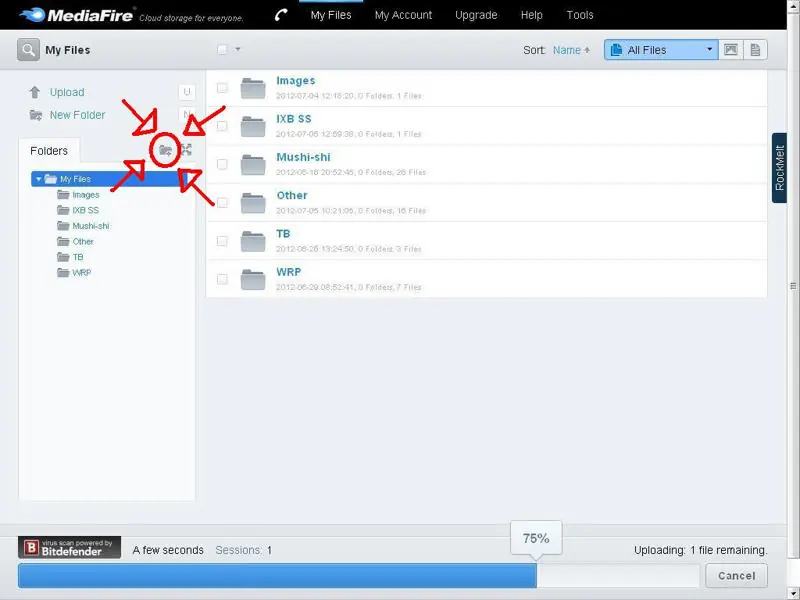Open the RockMelt side tab

779,168
